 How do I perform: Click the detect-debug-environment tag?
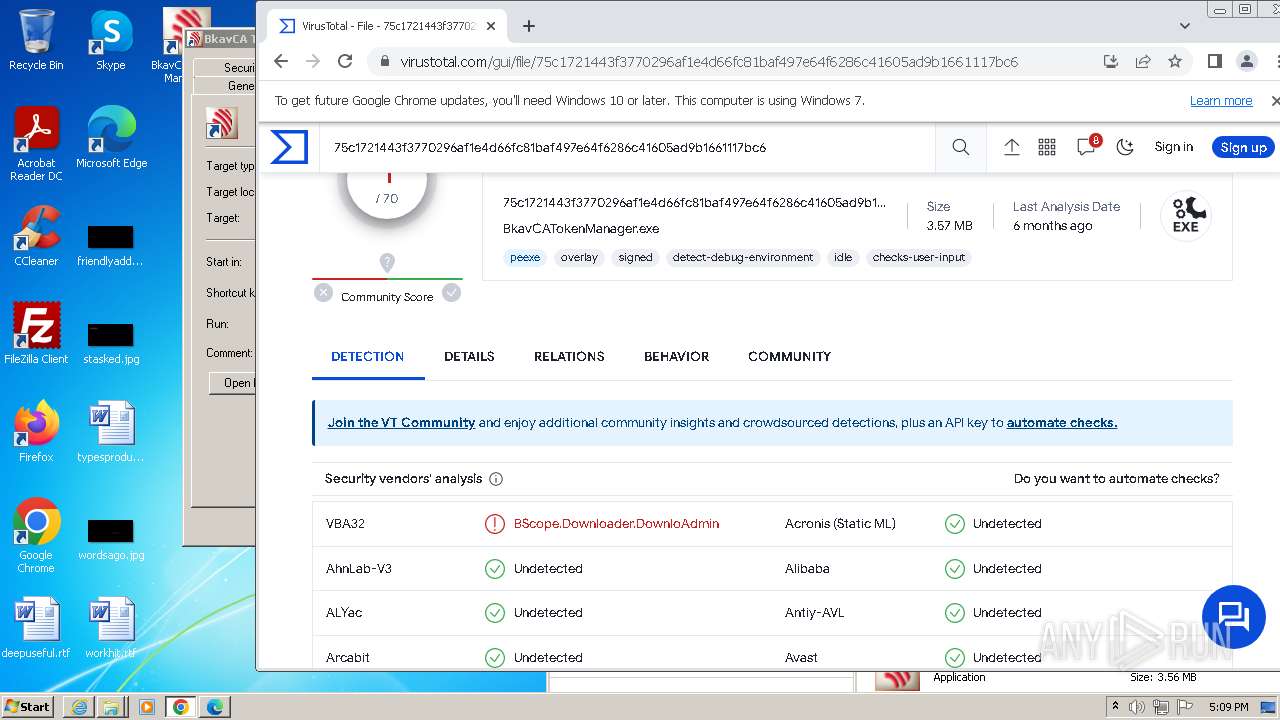[743, 257]
